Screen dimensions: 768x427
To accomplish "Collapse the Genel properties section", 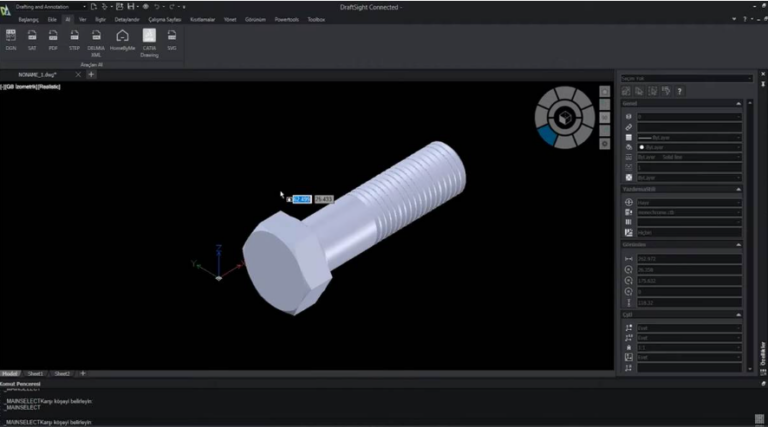I will [739, 103].
